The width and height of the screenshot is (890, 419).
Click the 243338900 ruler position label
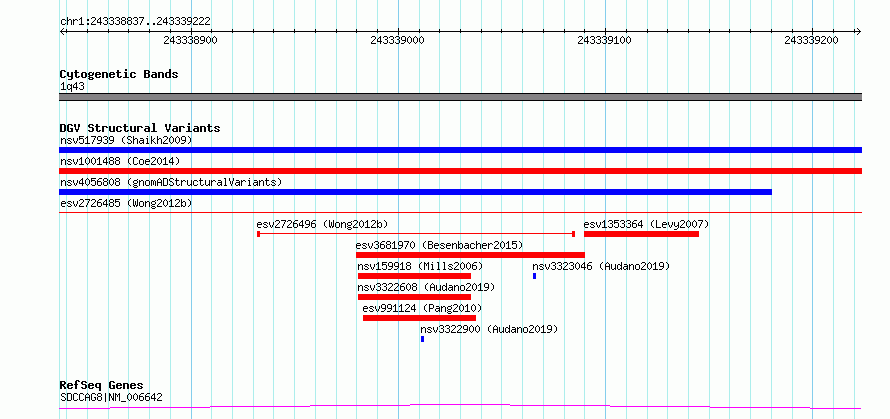pos(190,40)
